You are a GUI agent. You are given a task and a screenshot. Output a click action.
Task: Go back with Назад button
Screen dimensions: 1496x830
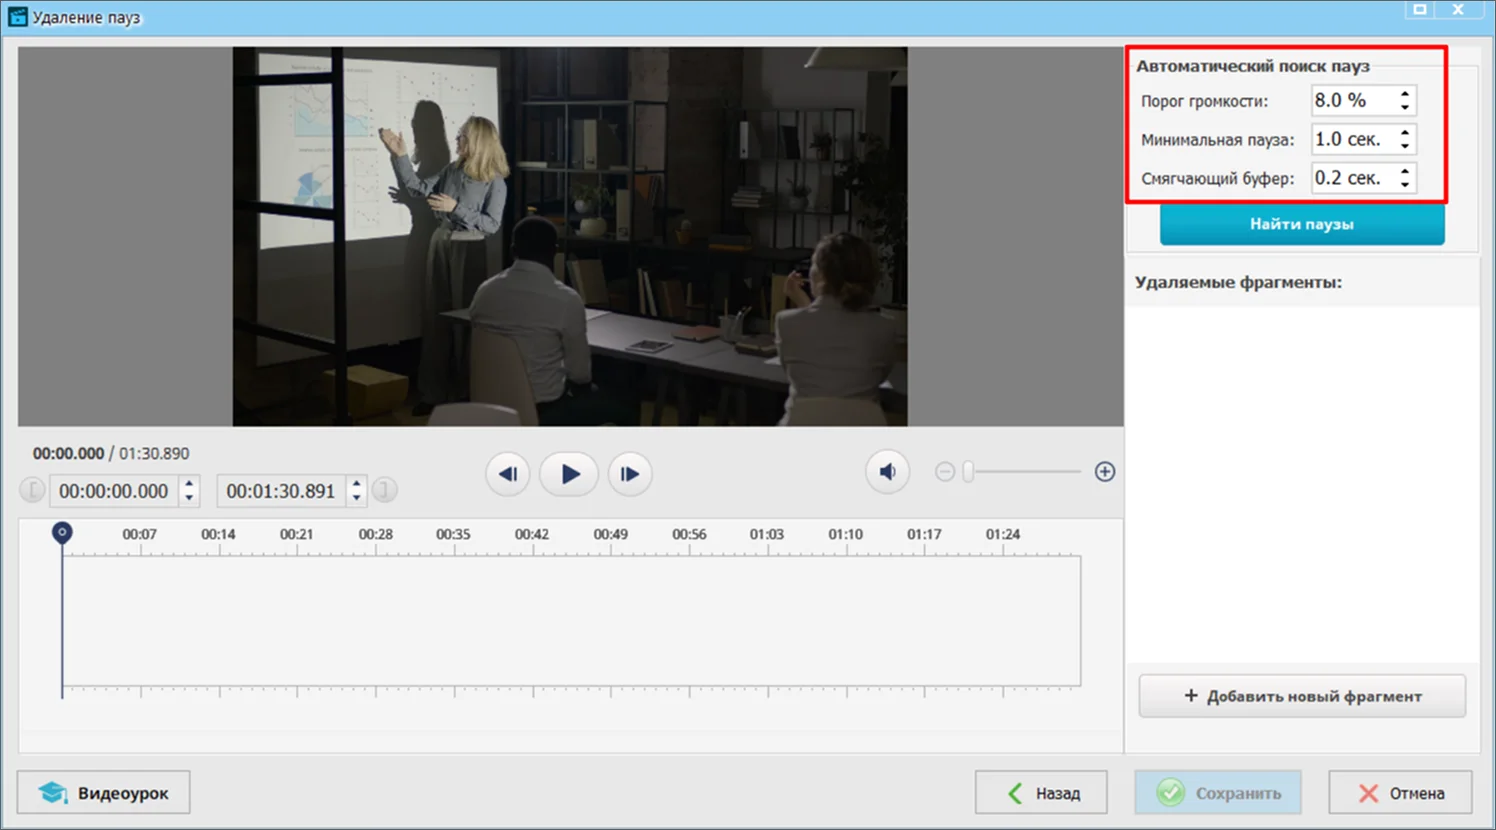pyautogui.click(x=1041, y=793)
